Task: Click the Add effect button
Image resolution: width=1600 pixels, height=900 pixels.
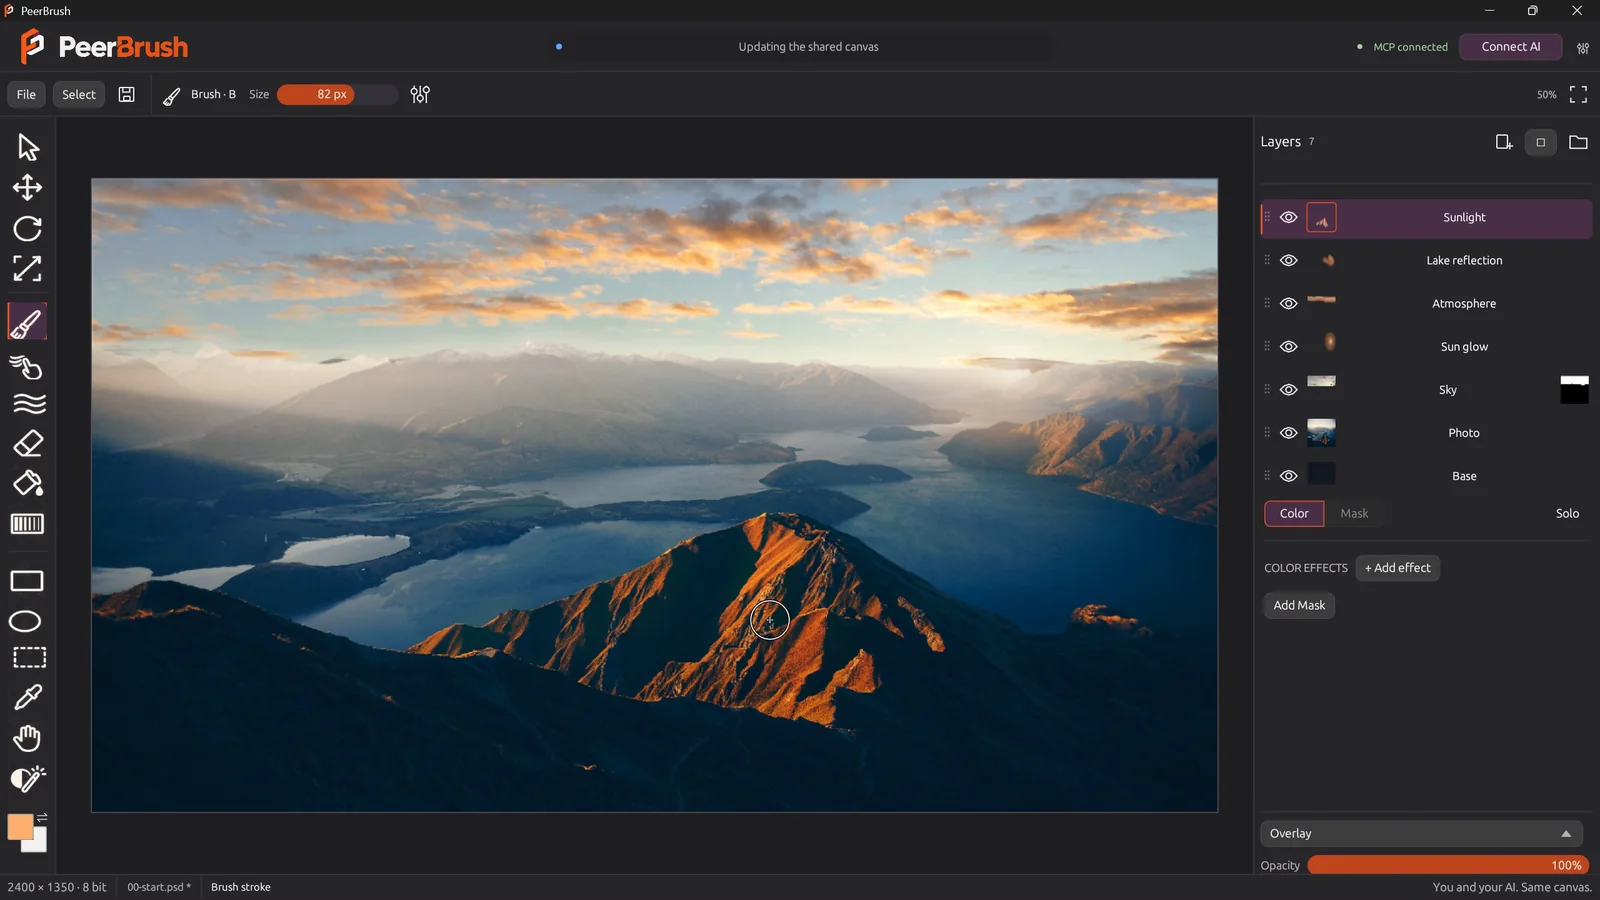Action: click(x=1397, y=568)
